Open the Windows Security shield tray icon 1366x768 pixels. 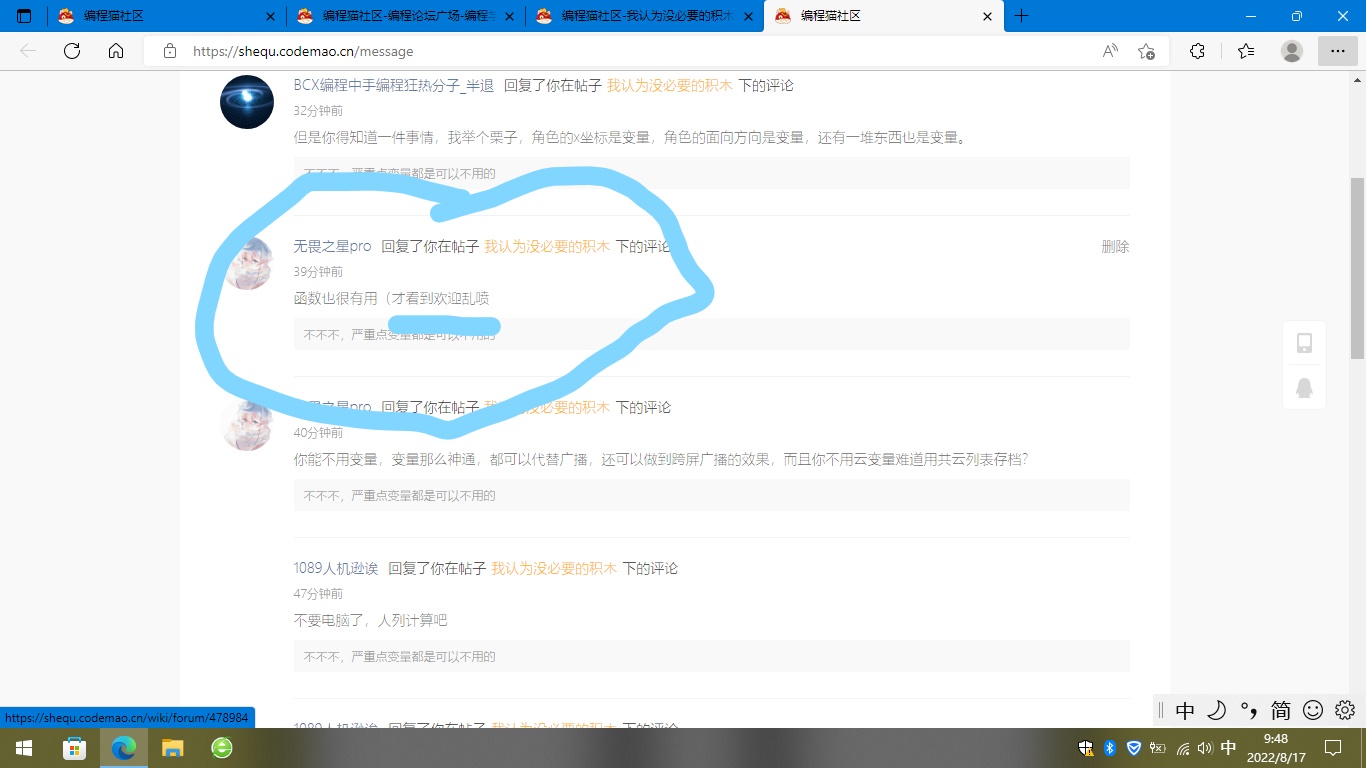tap(1085, 748)
